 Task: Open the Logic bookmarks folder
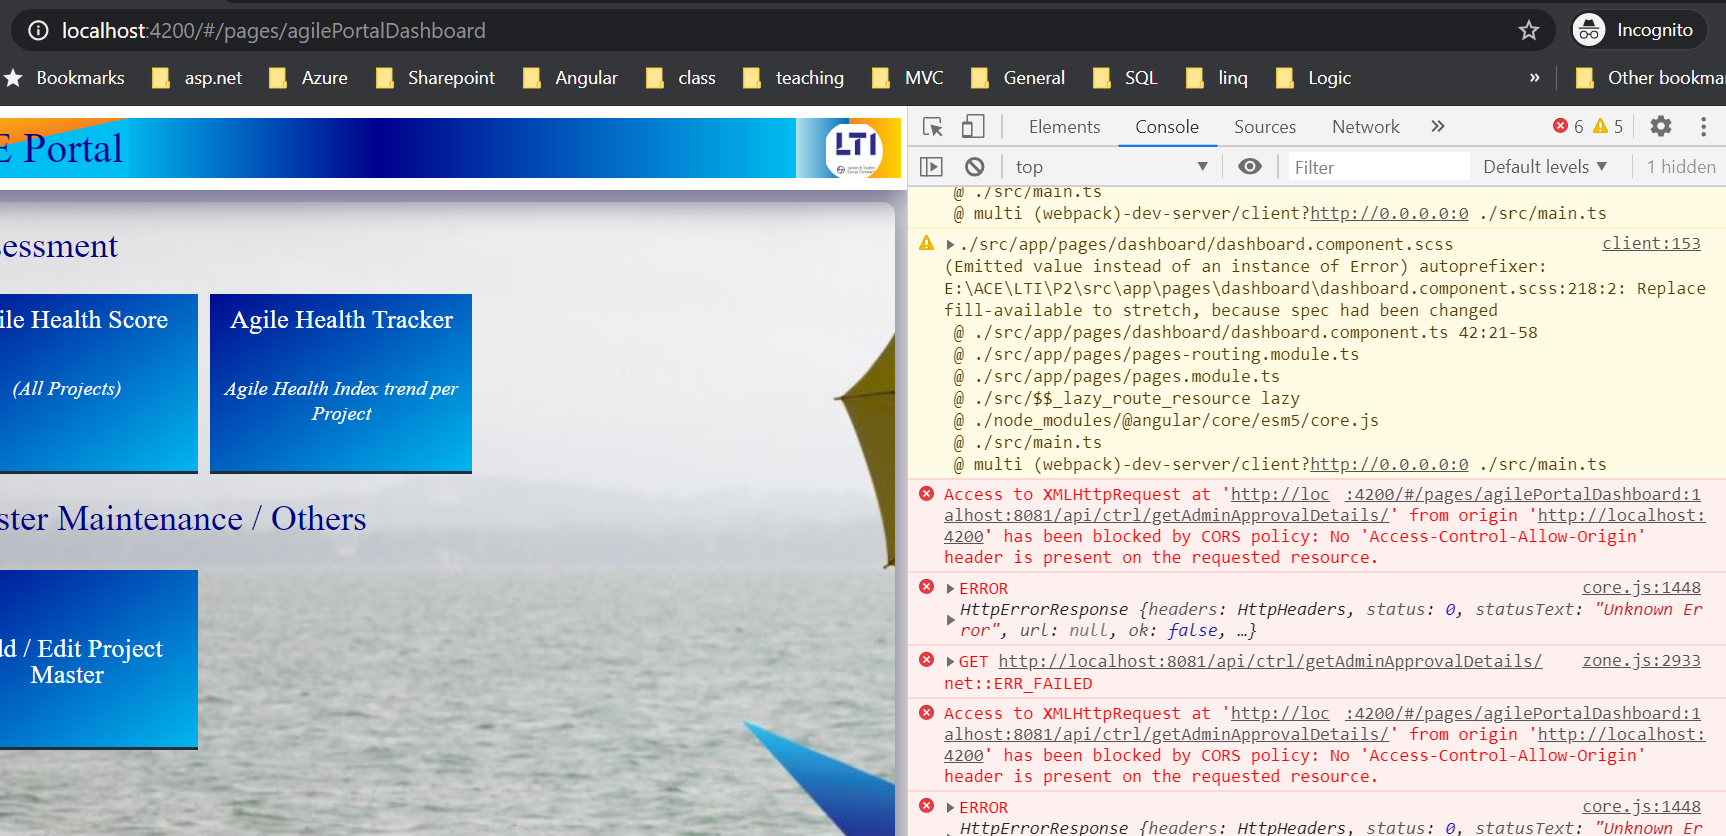pyautogui.click(x=1314, y=78)
